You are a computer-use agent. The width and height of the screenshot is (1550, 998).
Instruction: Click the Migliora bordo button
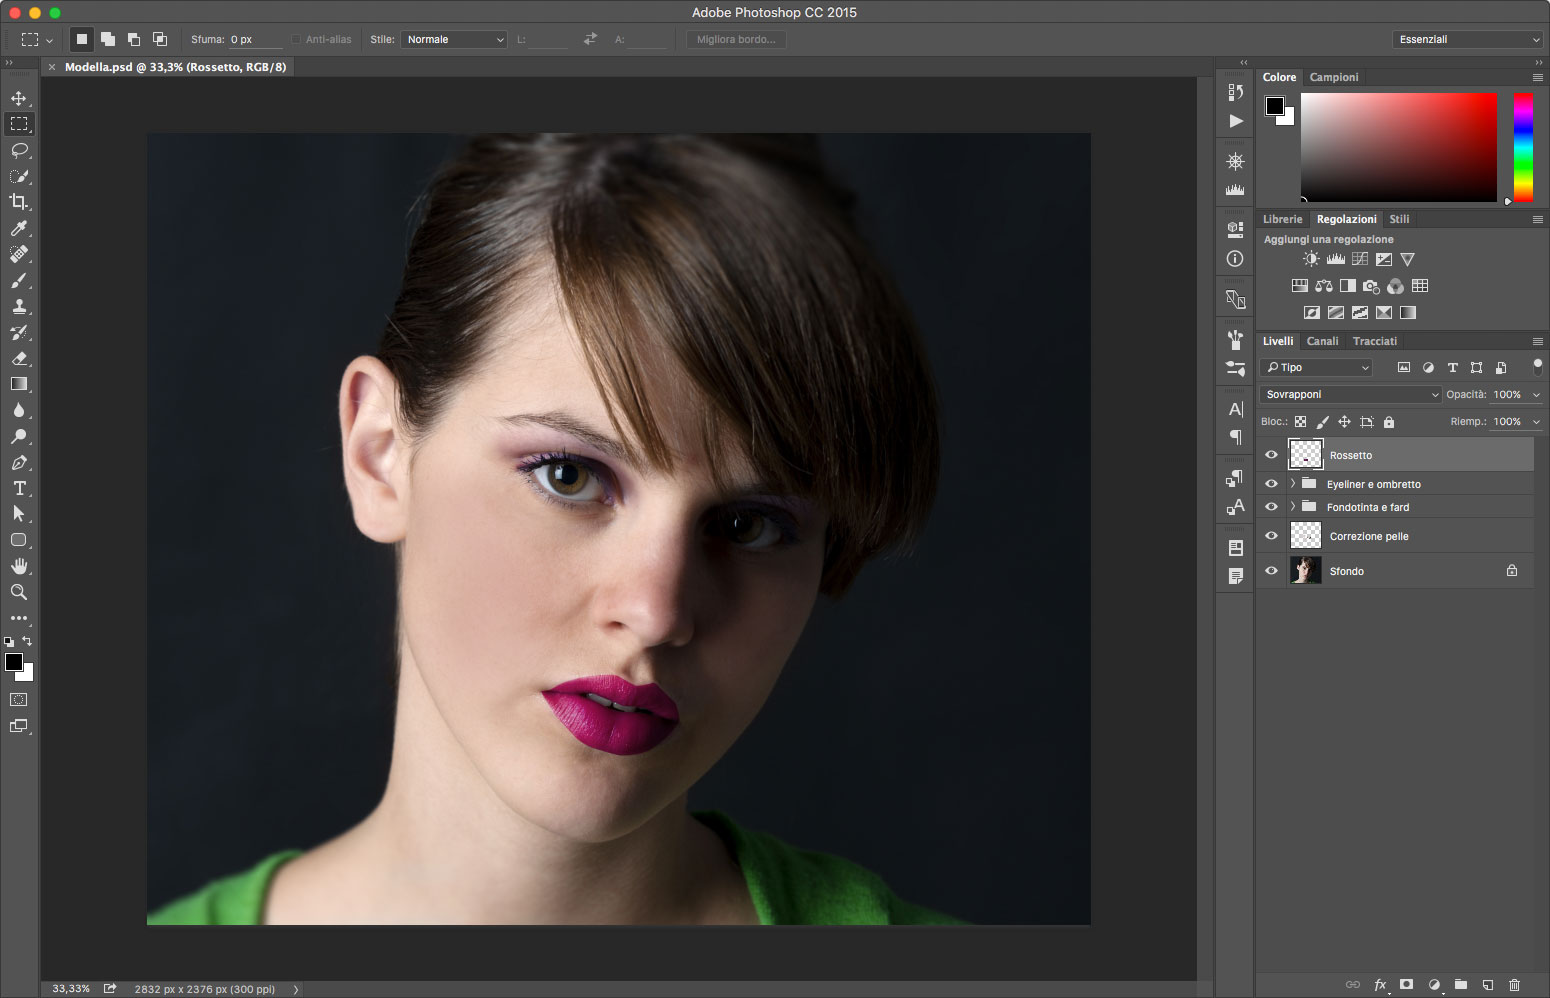pos(736,39)
